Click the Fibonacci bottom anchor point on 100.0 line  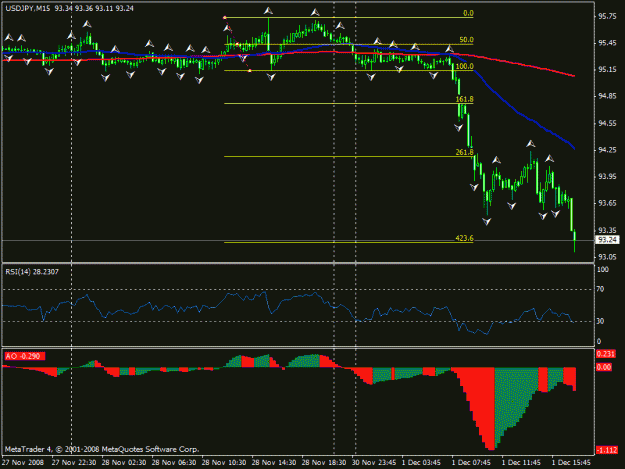(250, 71)
